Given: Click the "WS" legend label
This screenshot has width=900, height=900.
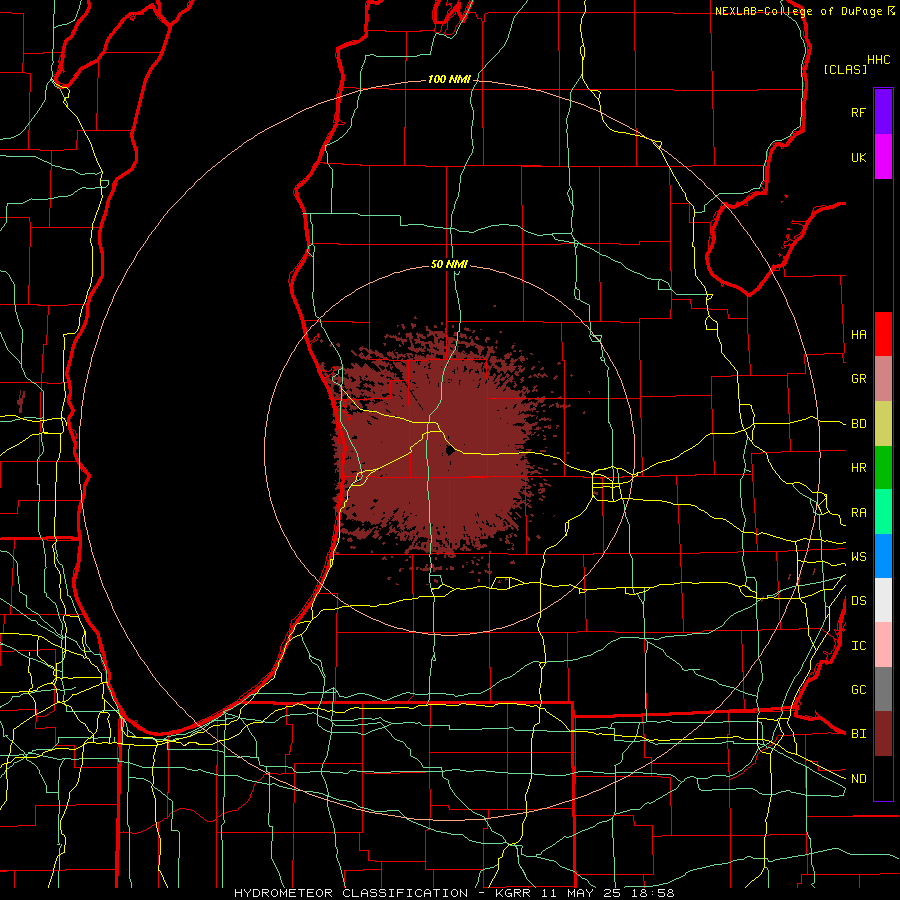Looking at the screenshot, I should (858, 557).
